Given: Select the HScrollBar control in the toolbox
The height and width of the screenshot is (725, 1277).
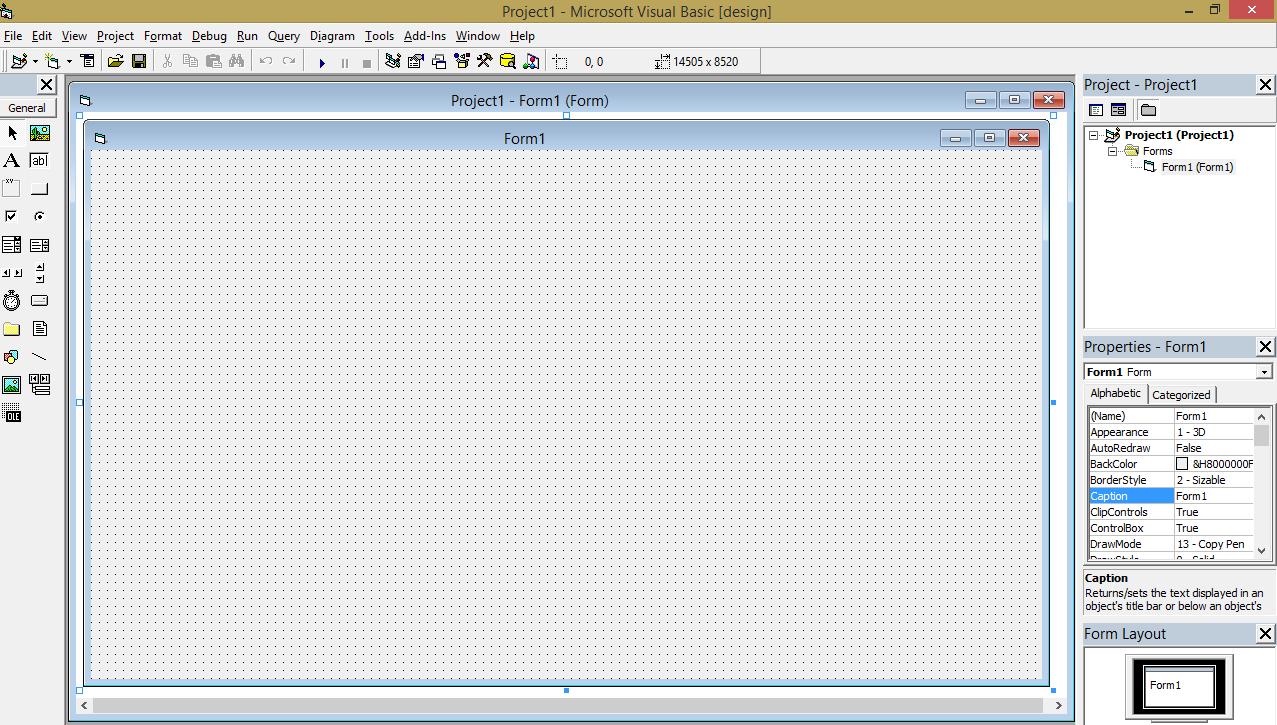Looking at the screenshot, I should [12, 272].
